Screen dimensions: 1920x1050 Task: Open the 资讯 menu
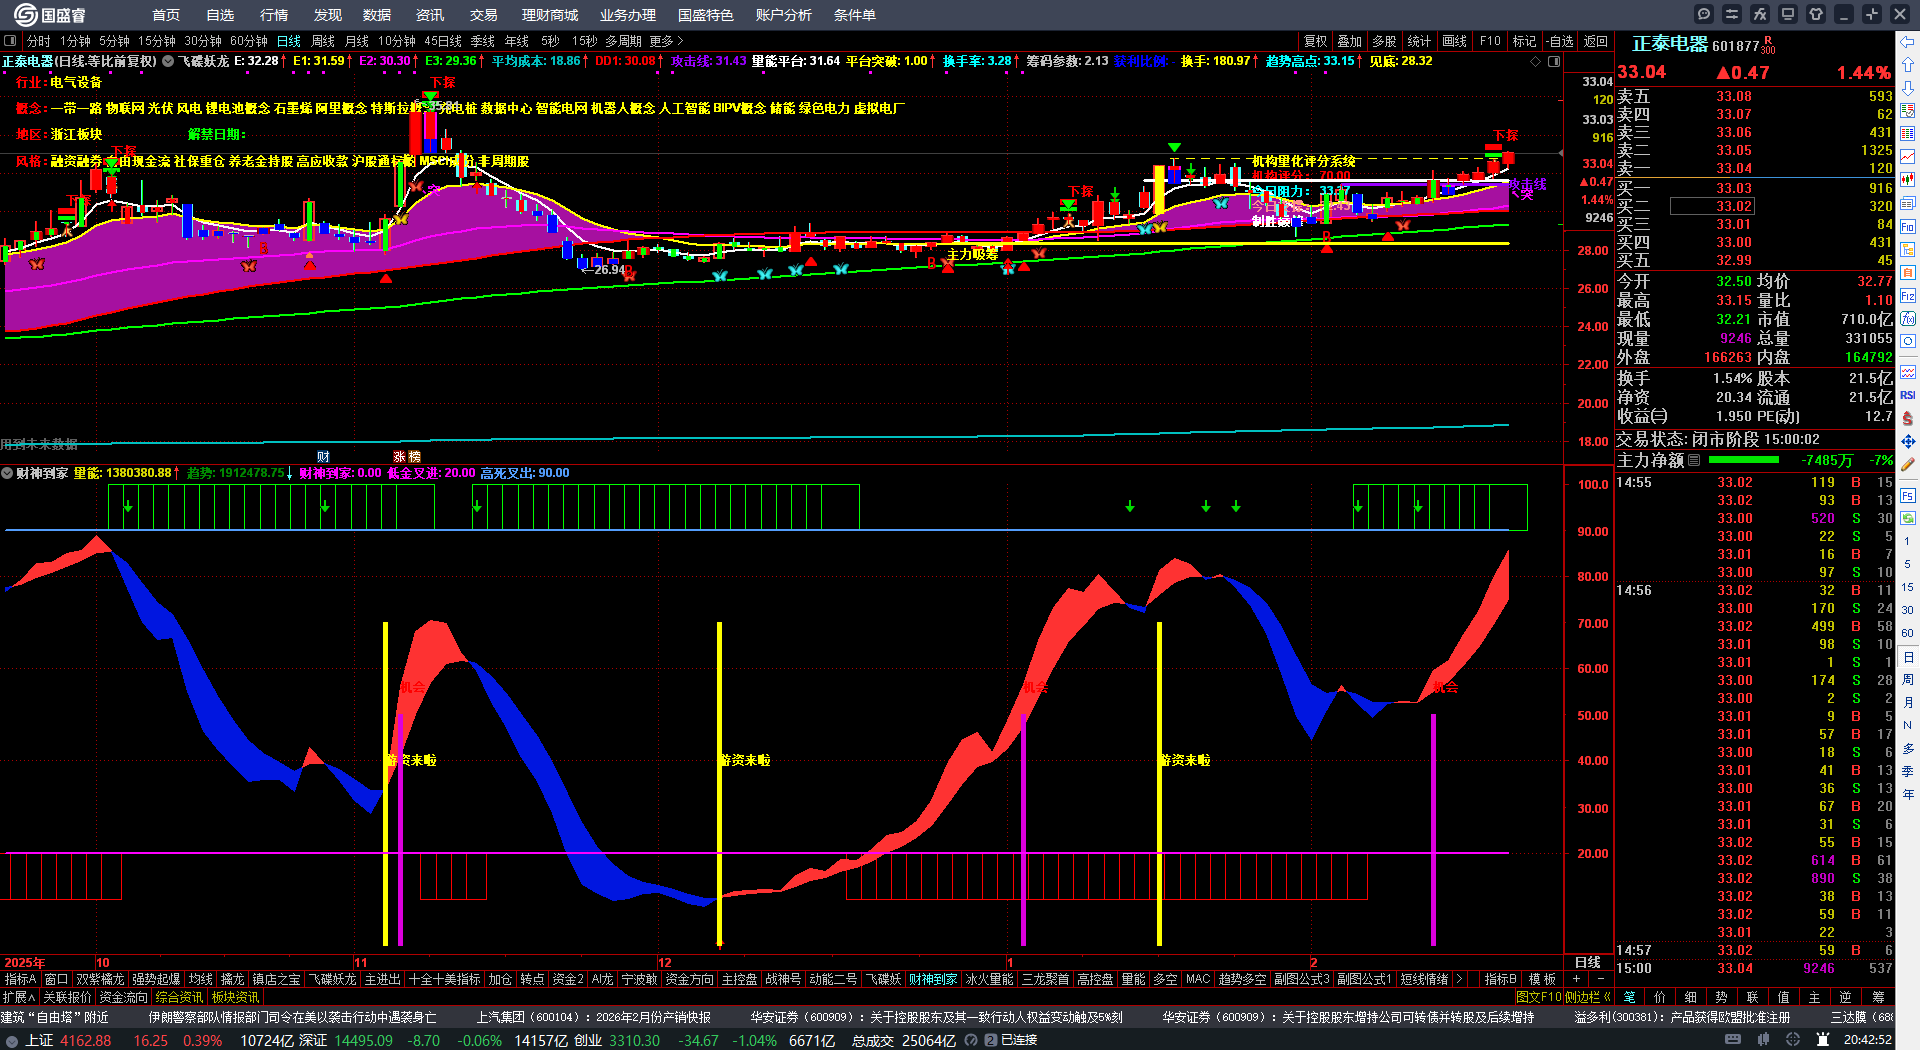click(430, 15)
